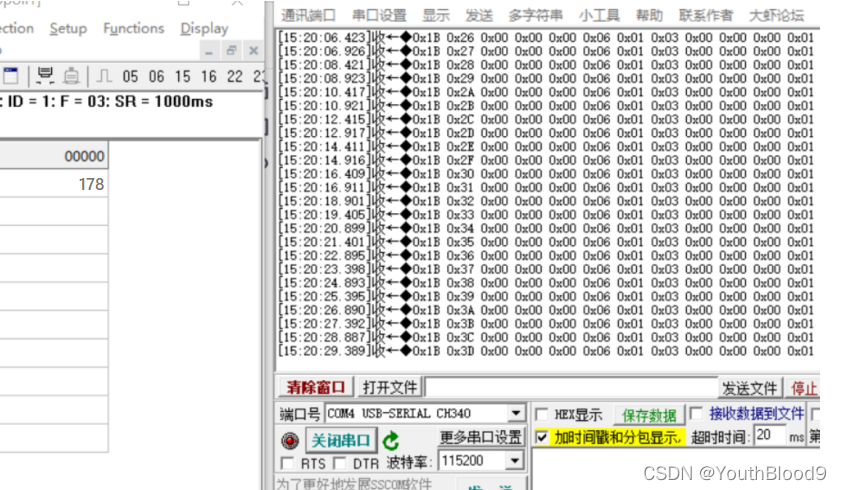Select function code 15 toolbar button
This screenshot has height=490, width=842.
(183, 77)
